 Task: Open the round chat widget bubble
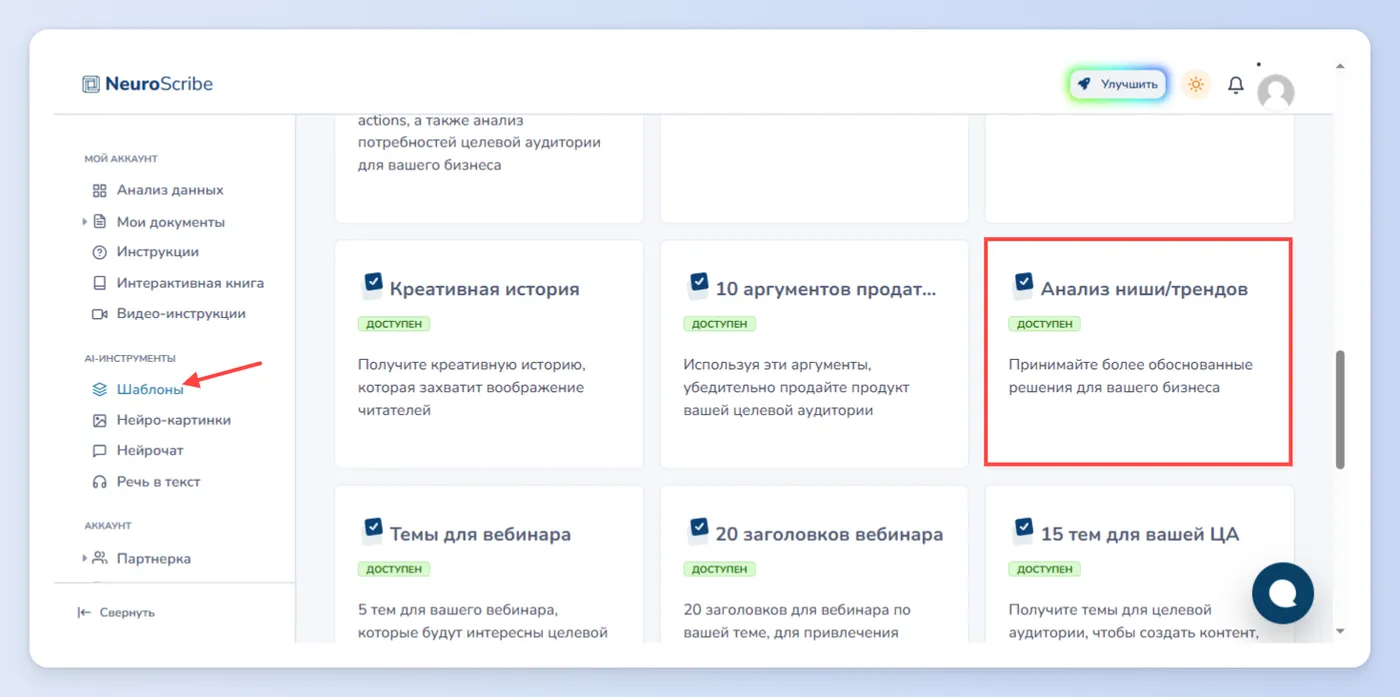pos(1283,593)
